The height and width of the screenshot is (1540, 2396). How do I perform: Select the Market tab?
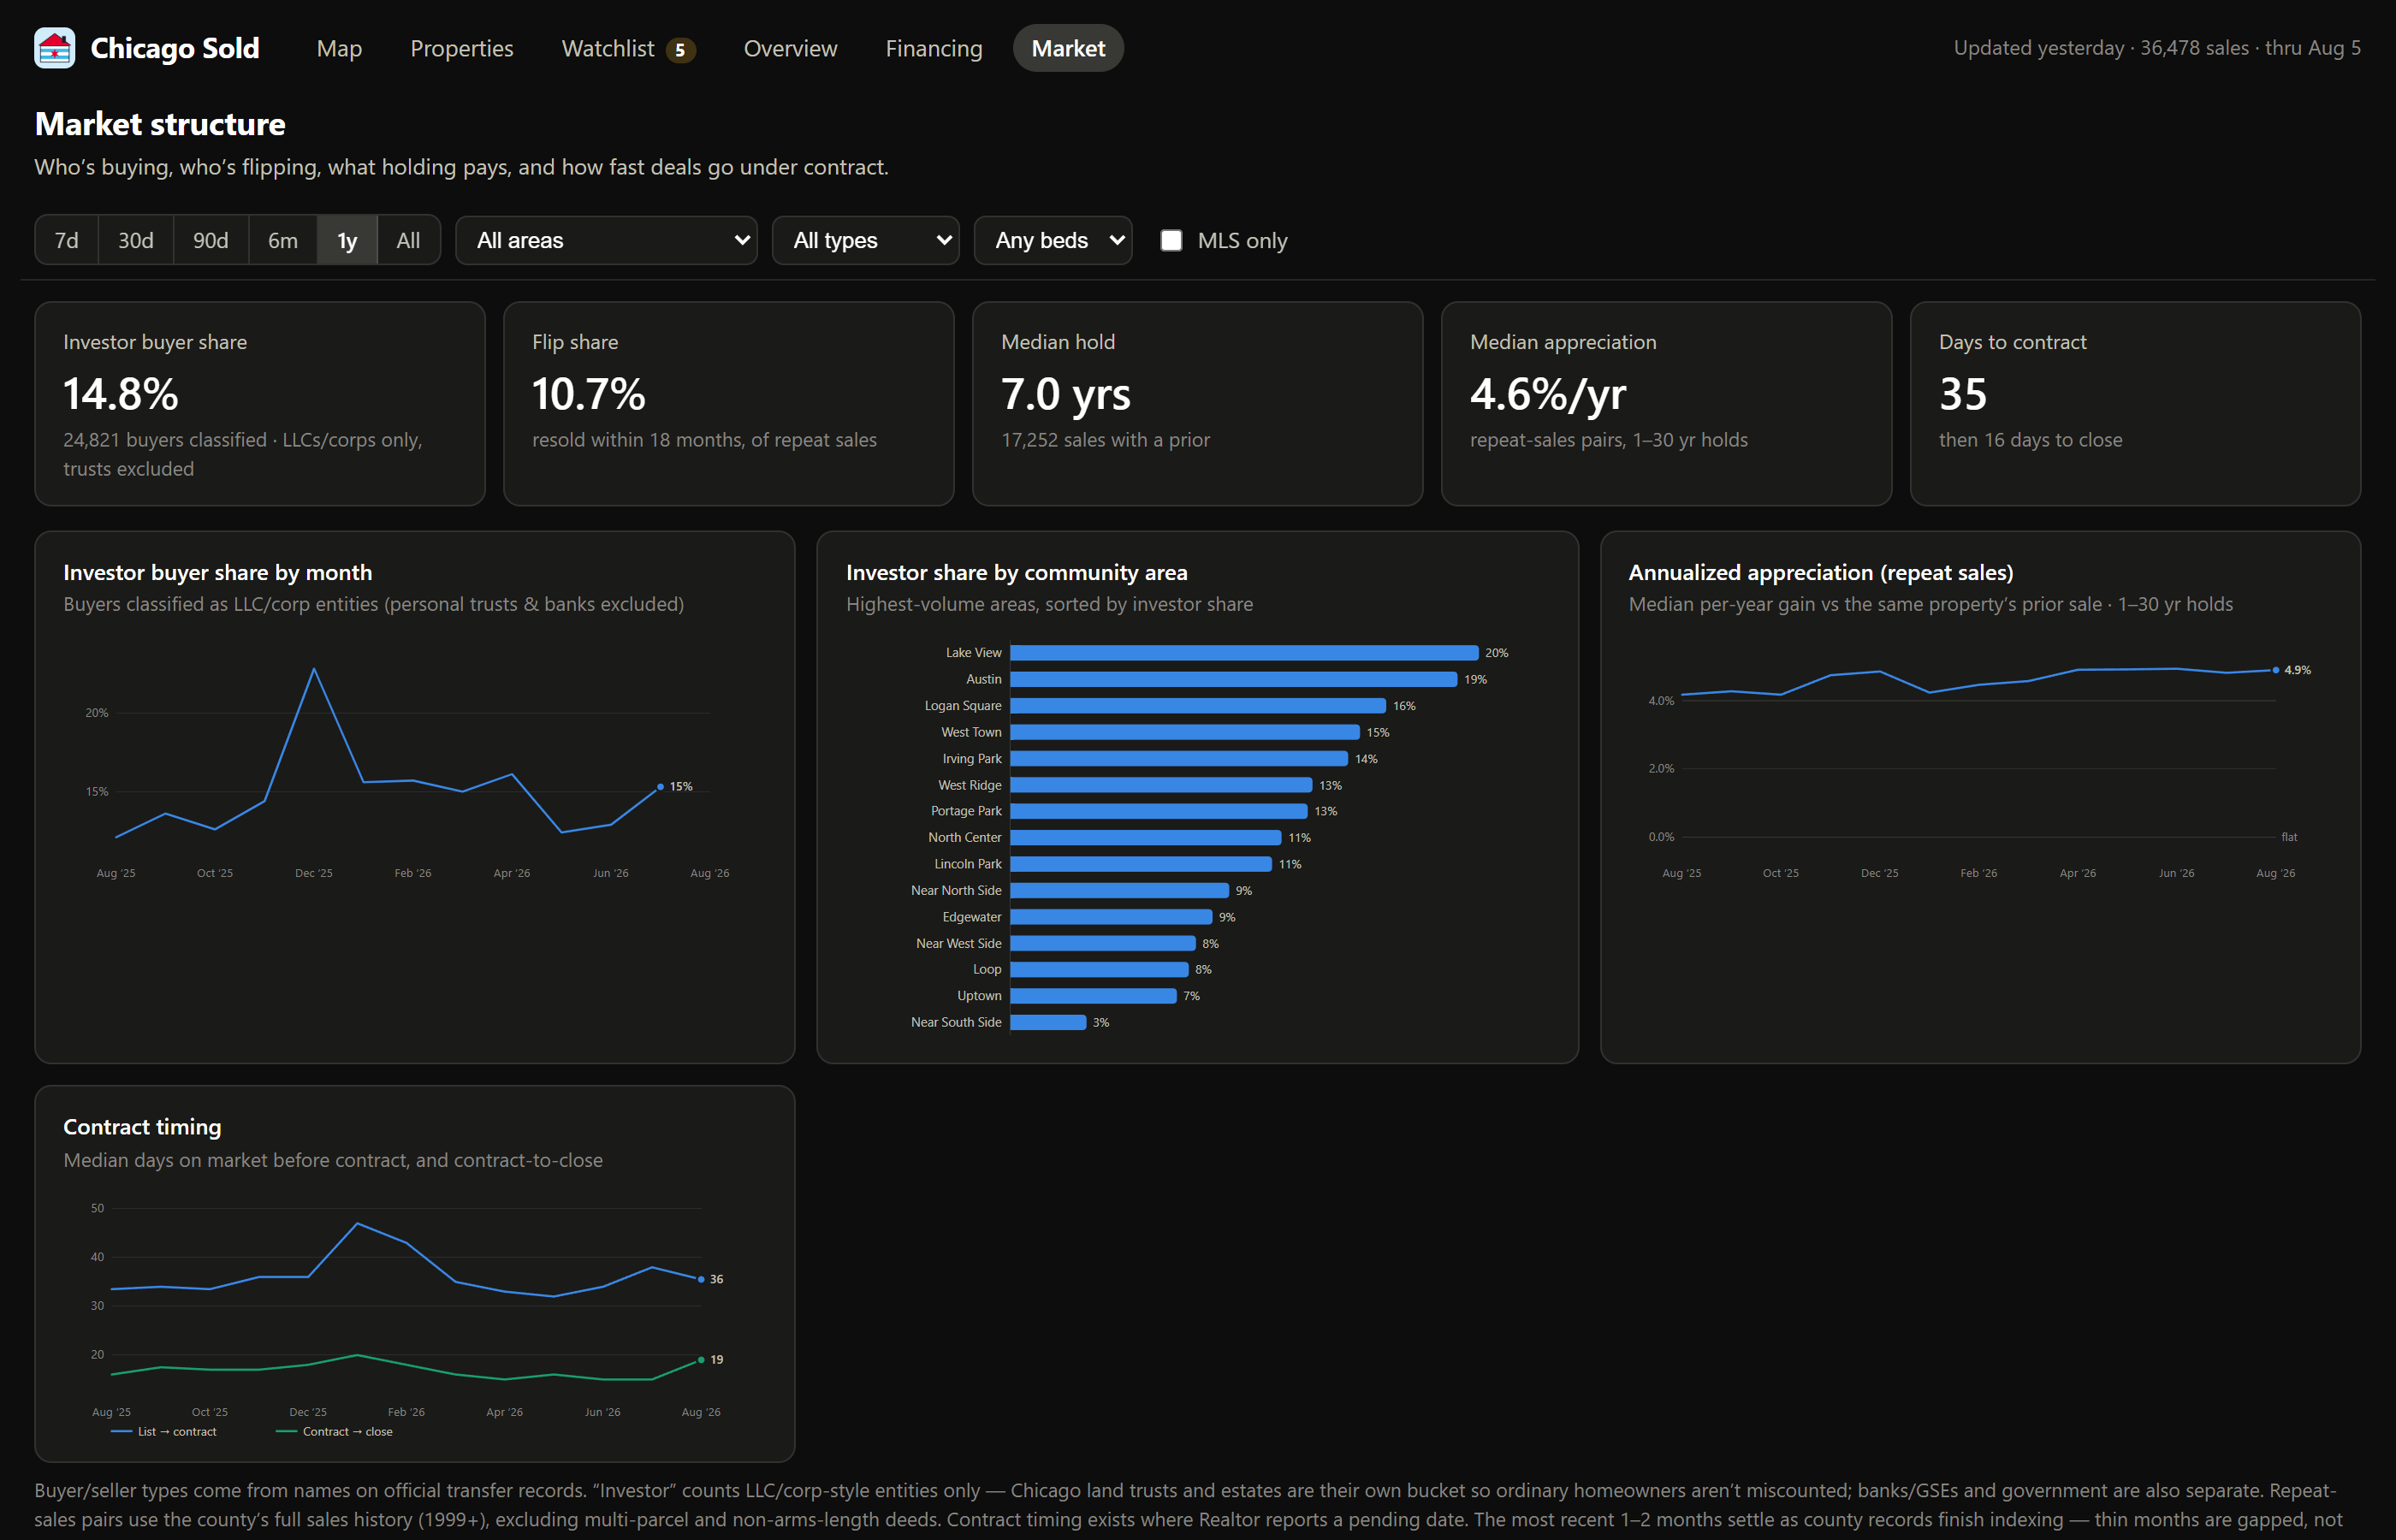(x=1068, y=48)
